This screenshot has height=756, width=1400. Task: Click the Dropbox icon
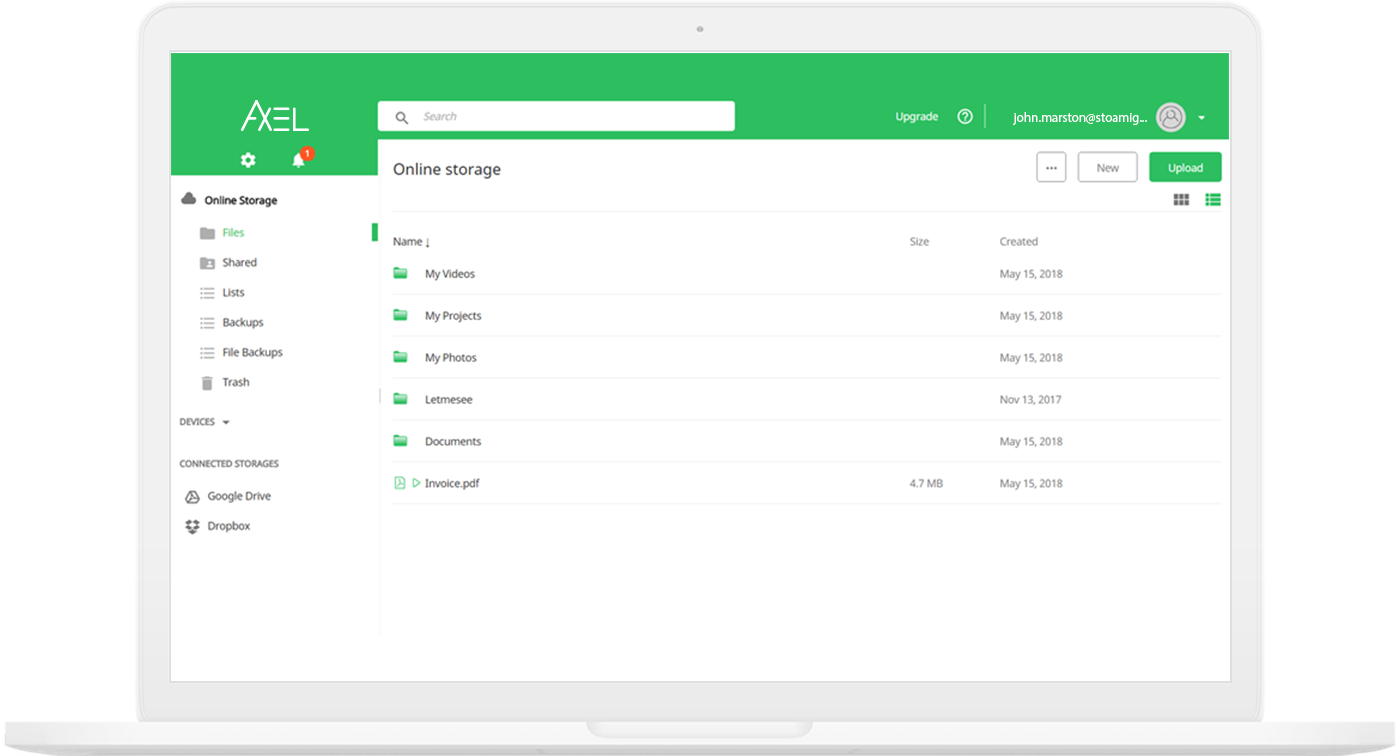pyautogui.click(x=192, y=526)
